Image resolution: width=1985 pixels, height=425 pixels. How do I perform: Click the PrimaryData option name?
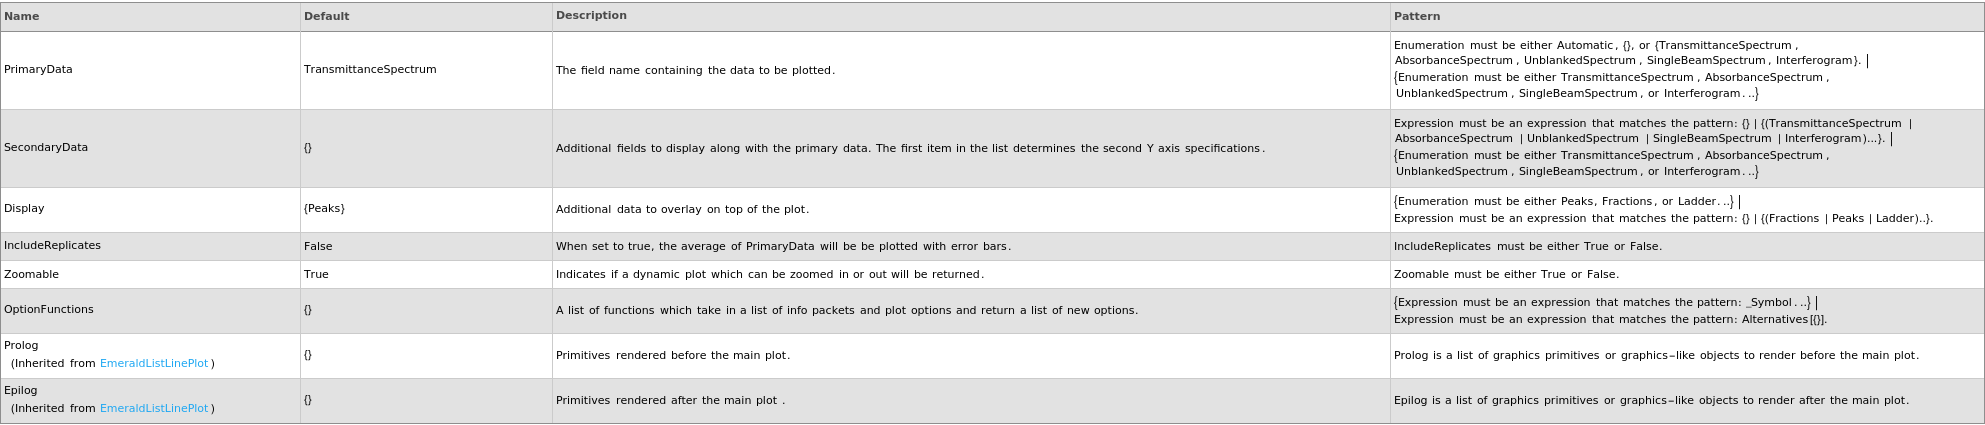(38, 70)
